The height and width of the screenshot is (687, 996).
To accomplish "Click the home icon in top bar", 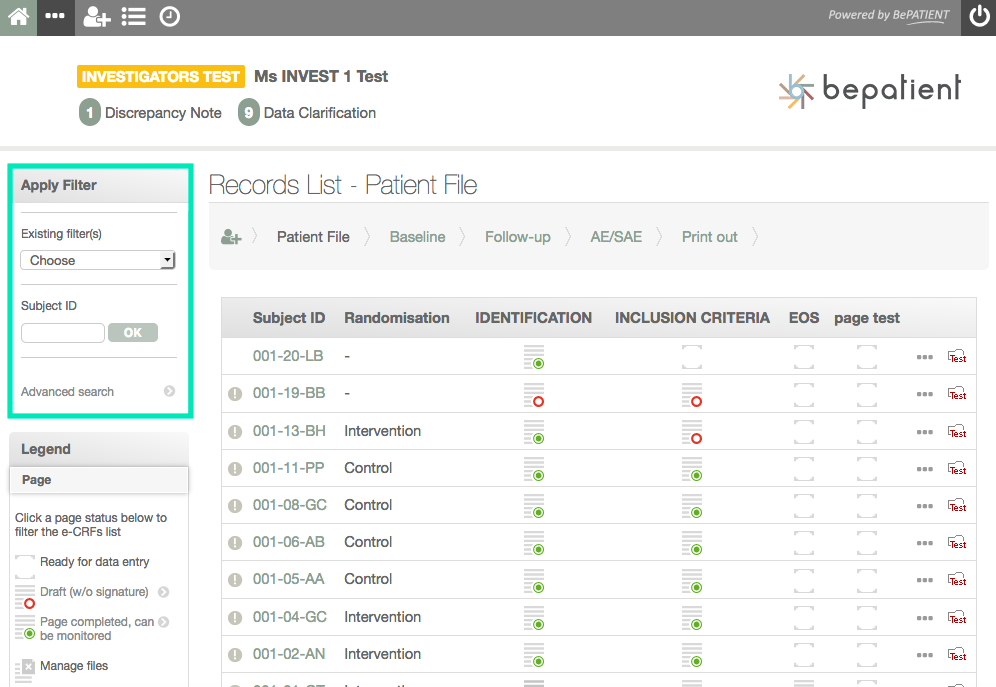I will [18, 17].
